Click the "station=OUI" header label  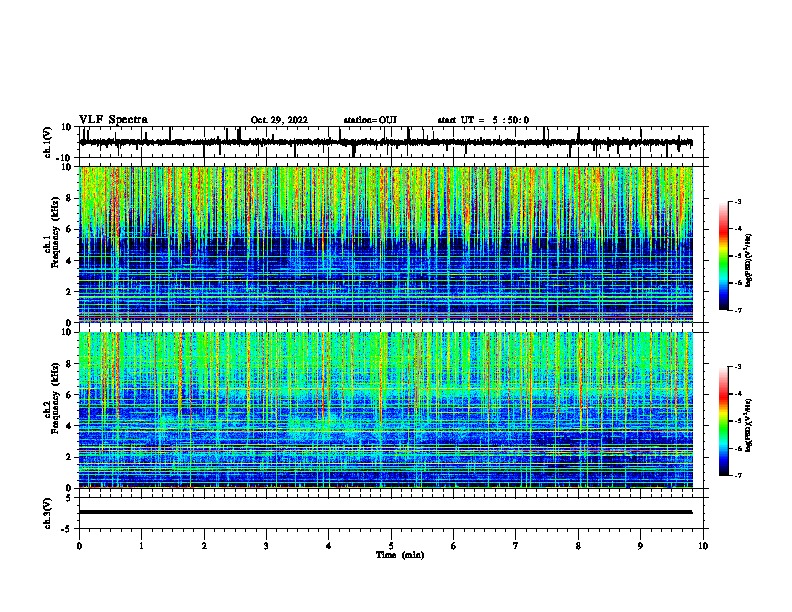370,120
